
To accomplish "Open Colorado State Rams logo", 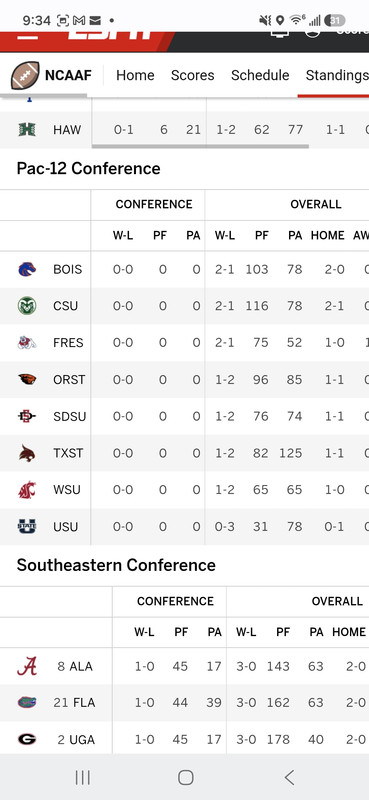I will tap(27, 306).
